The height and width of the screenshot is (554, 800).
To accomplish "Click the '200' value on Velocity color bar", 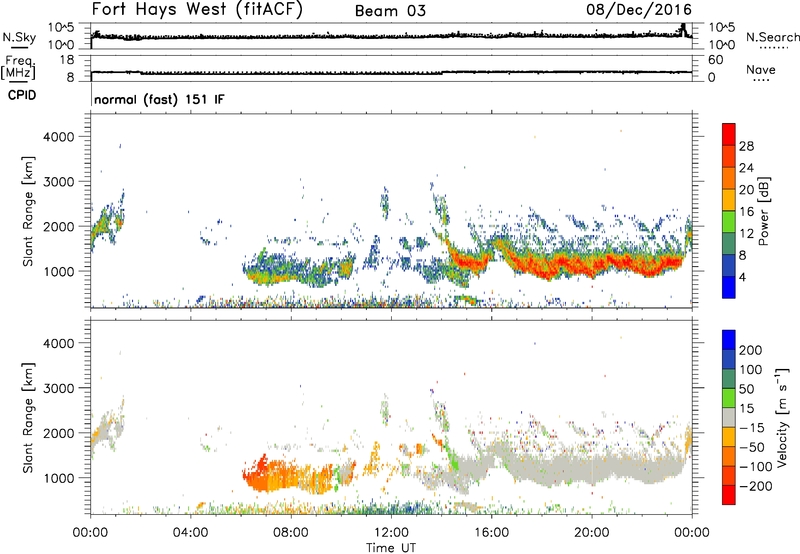I will [x=751, y=350].
